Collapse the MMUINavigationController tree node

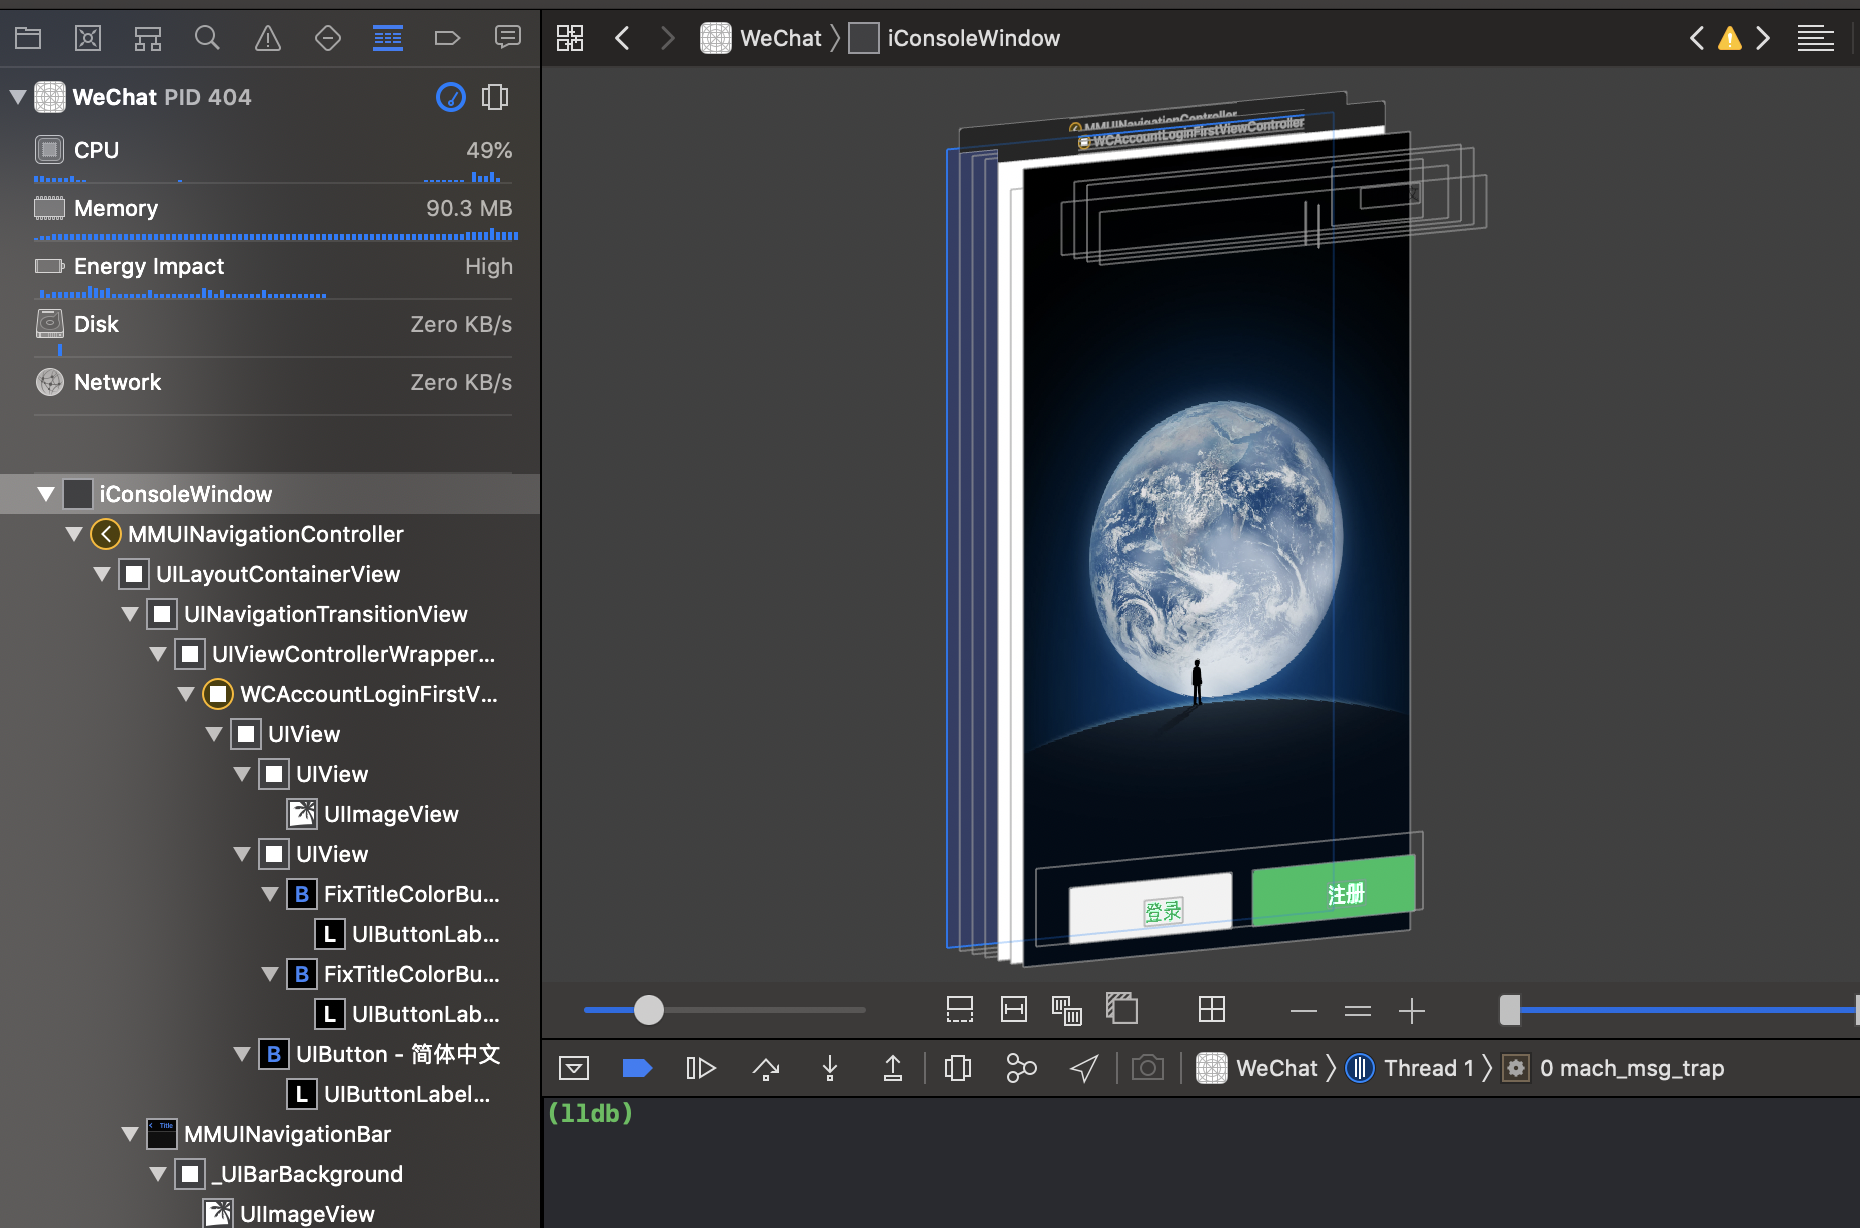74,534
